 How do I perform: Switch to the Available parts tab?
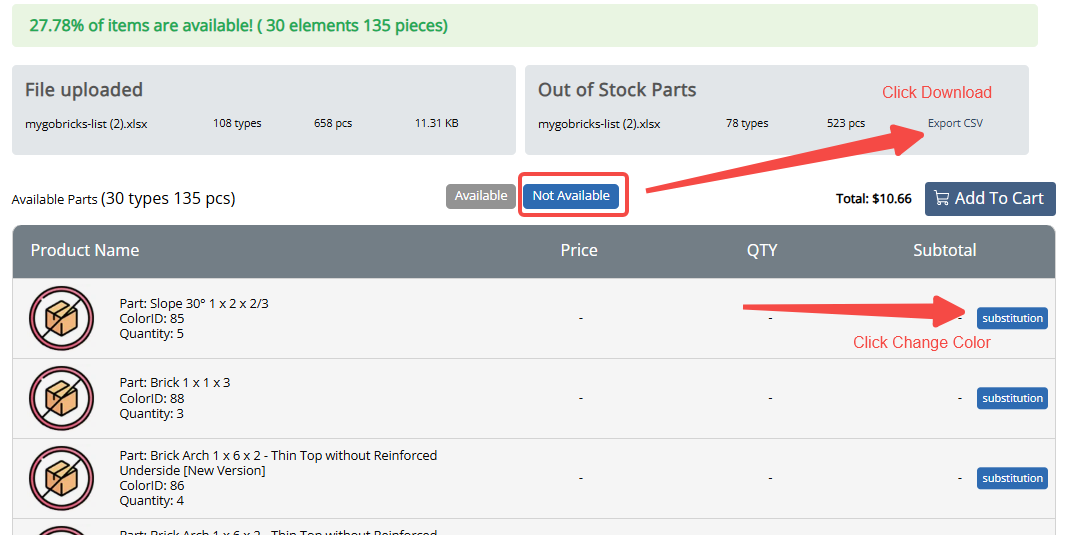[481, 196]
